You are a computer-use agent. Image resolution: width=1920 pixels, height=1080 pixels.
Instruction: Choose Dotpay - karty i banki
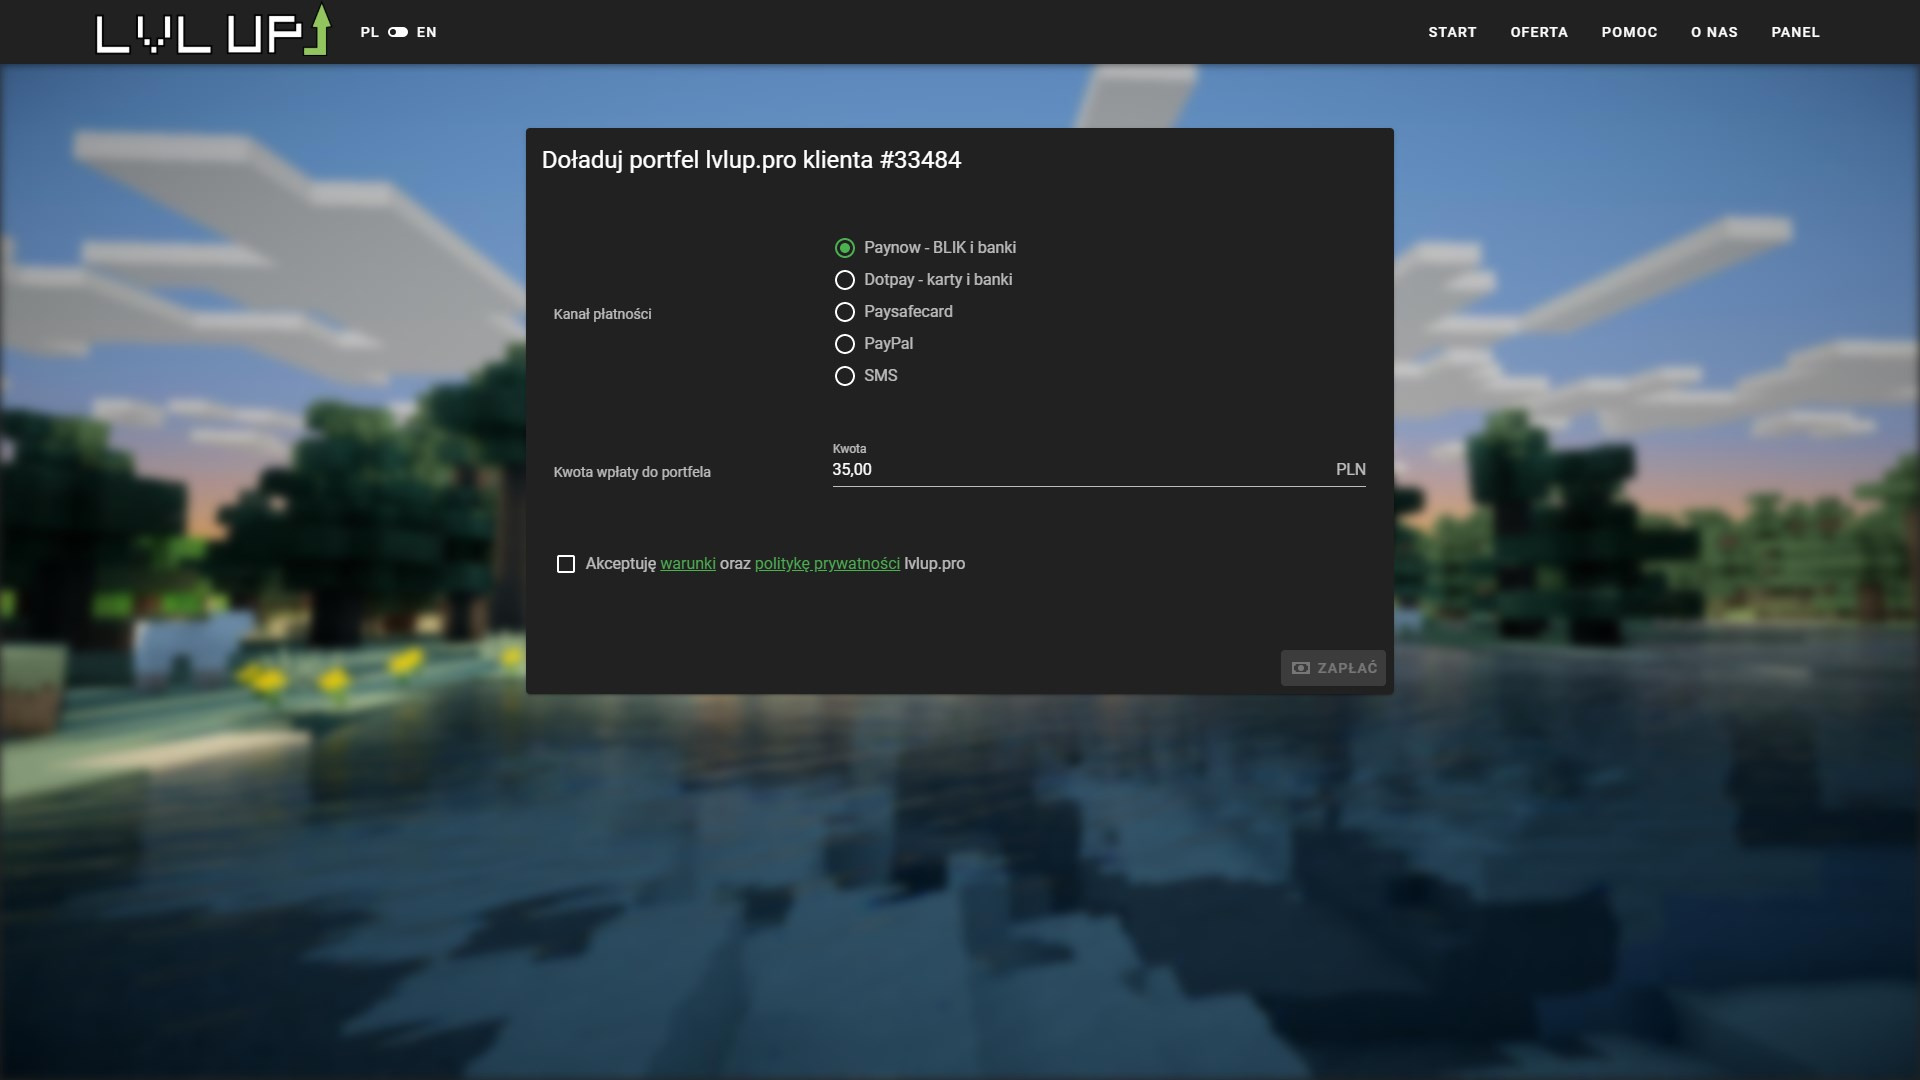pos(845,280)
